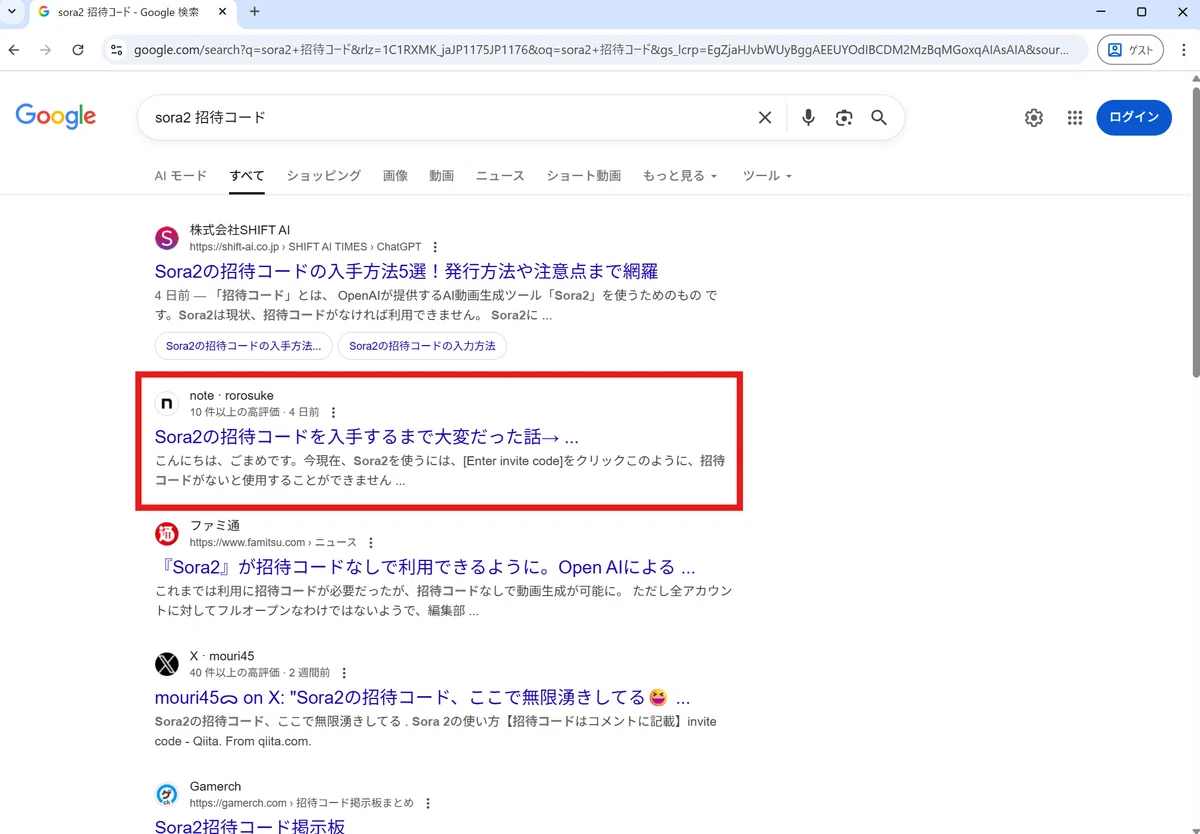Open Sora2招待コード掲示板 result
Viewport: 1200px width, 834px height.
[250, 826]
